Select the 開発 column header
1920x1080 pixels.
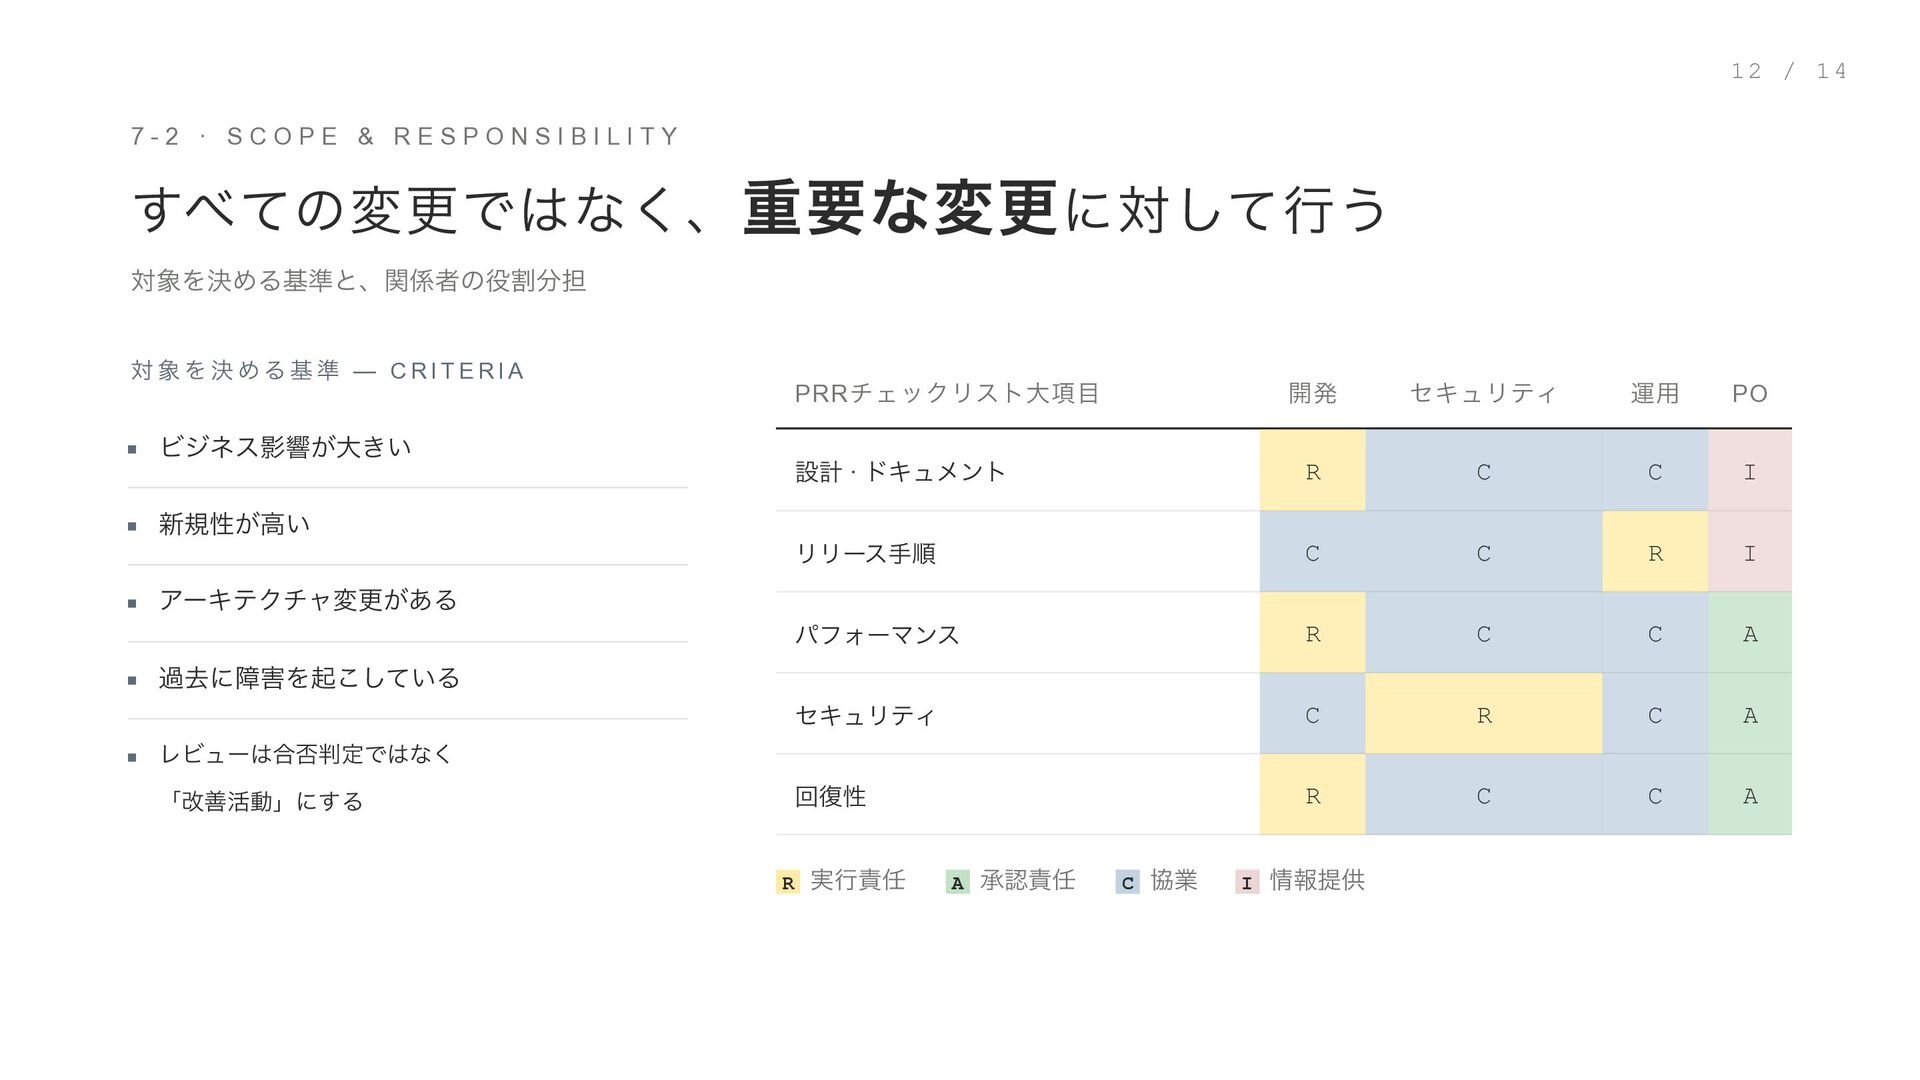point(1312,393)
